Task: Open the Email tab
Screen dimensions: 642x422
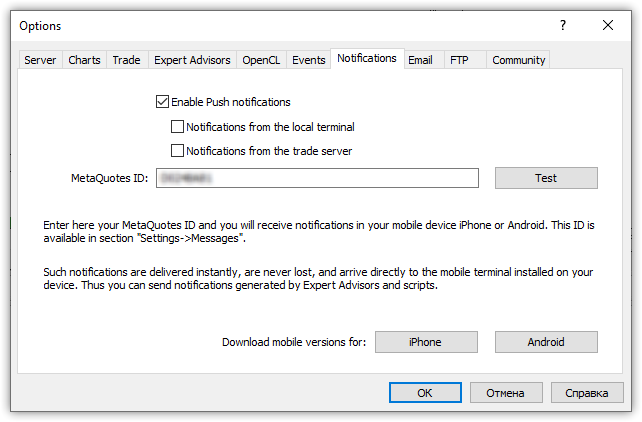Action: click(420, 60)
